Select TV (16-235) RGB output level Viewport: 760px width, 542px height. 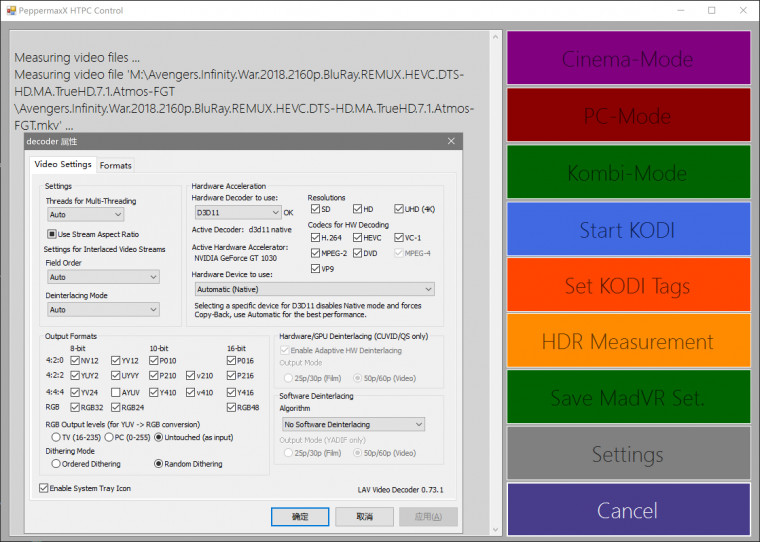click(56, 437)
